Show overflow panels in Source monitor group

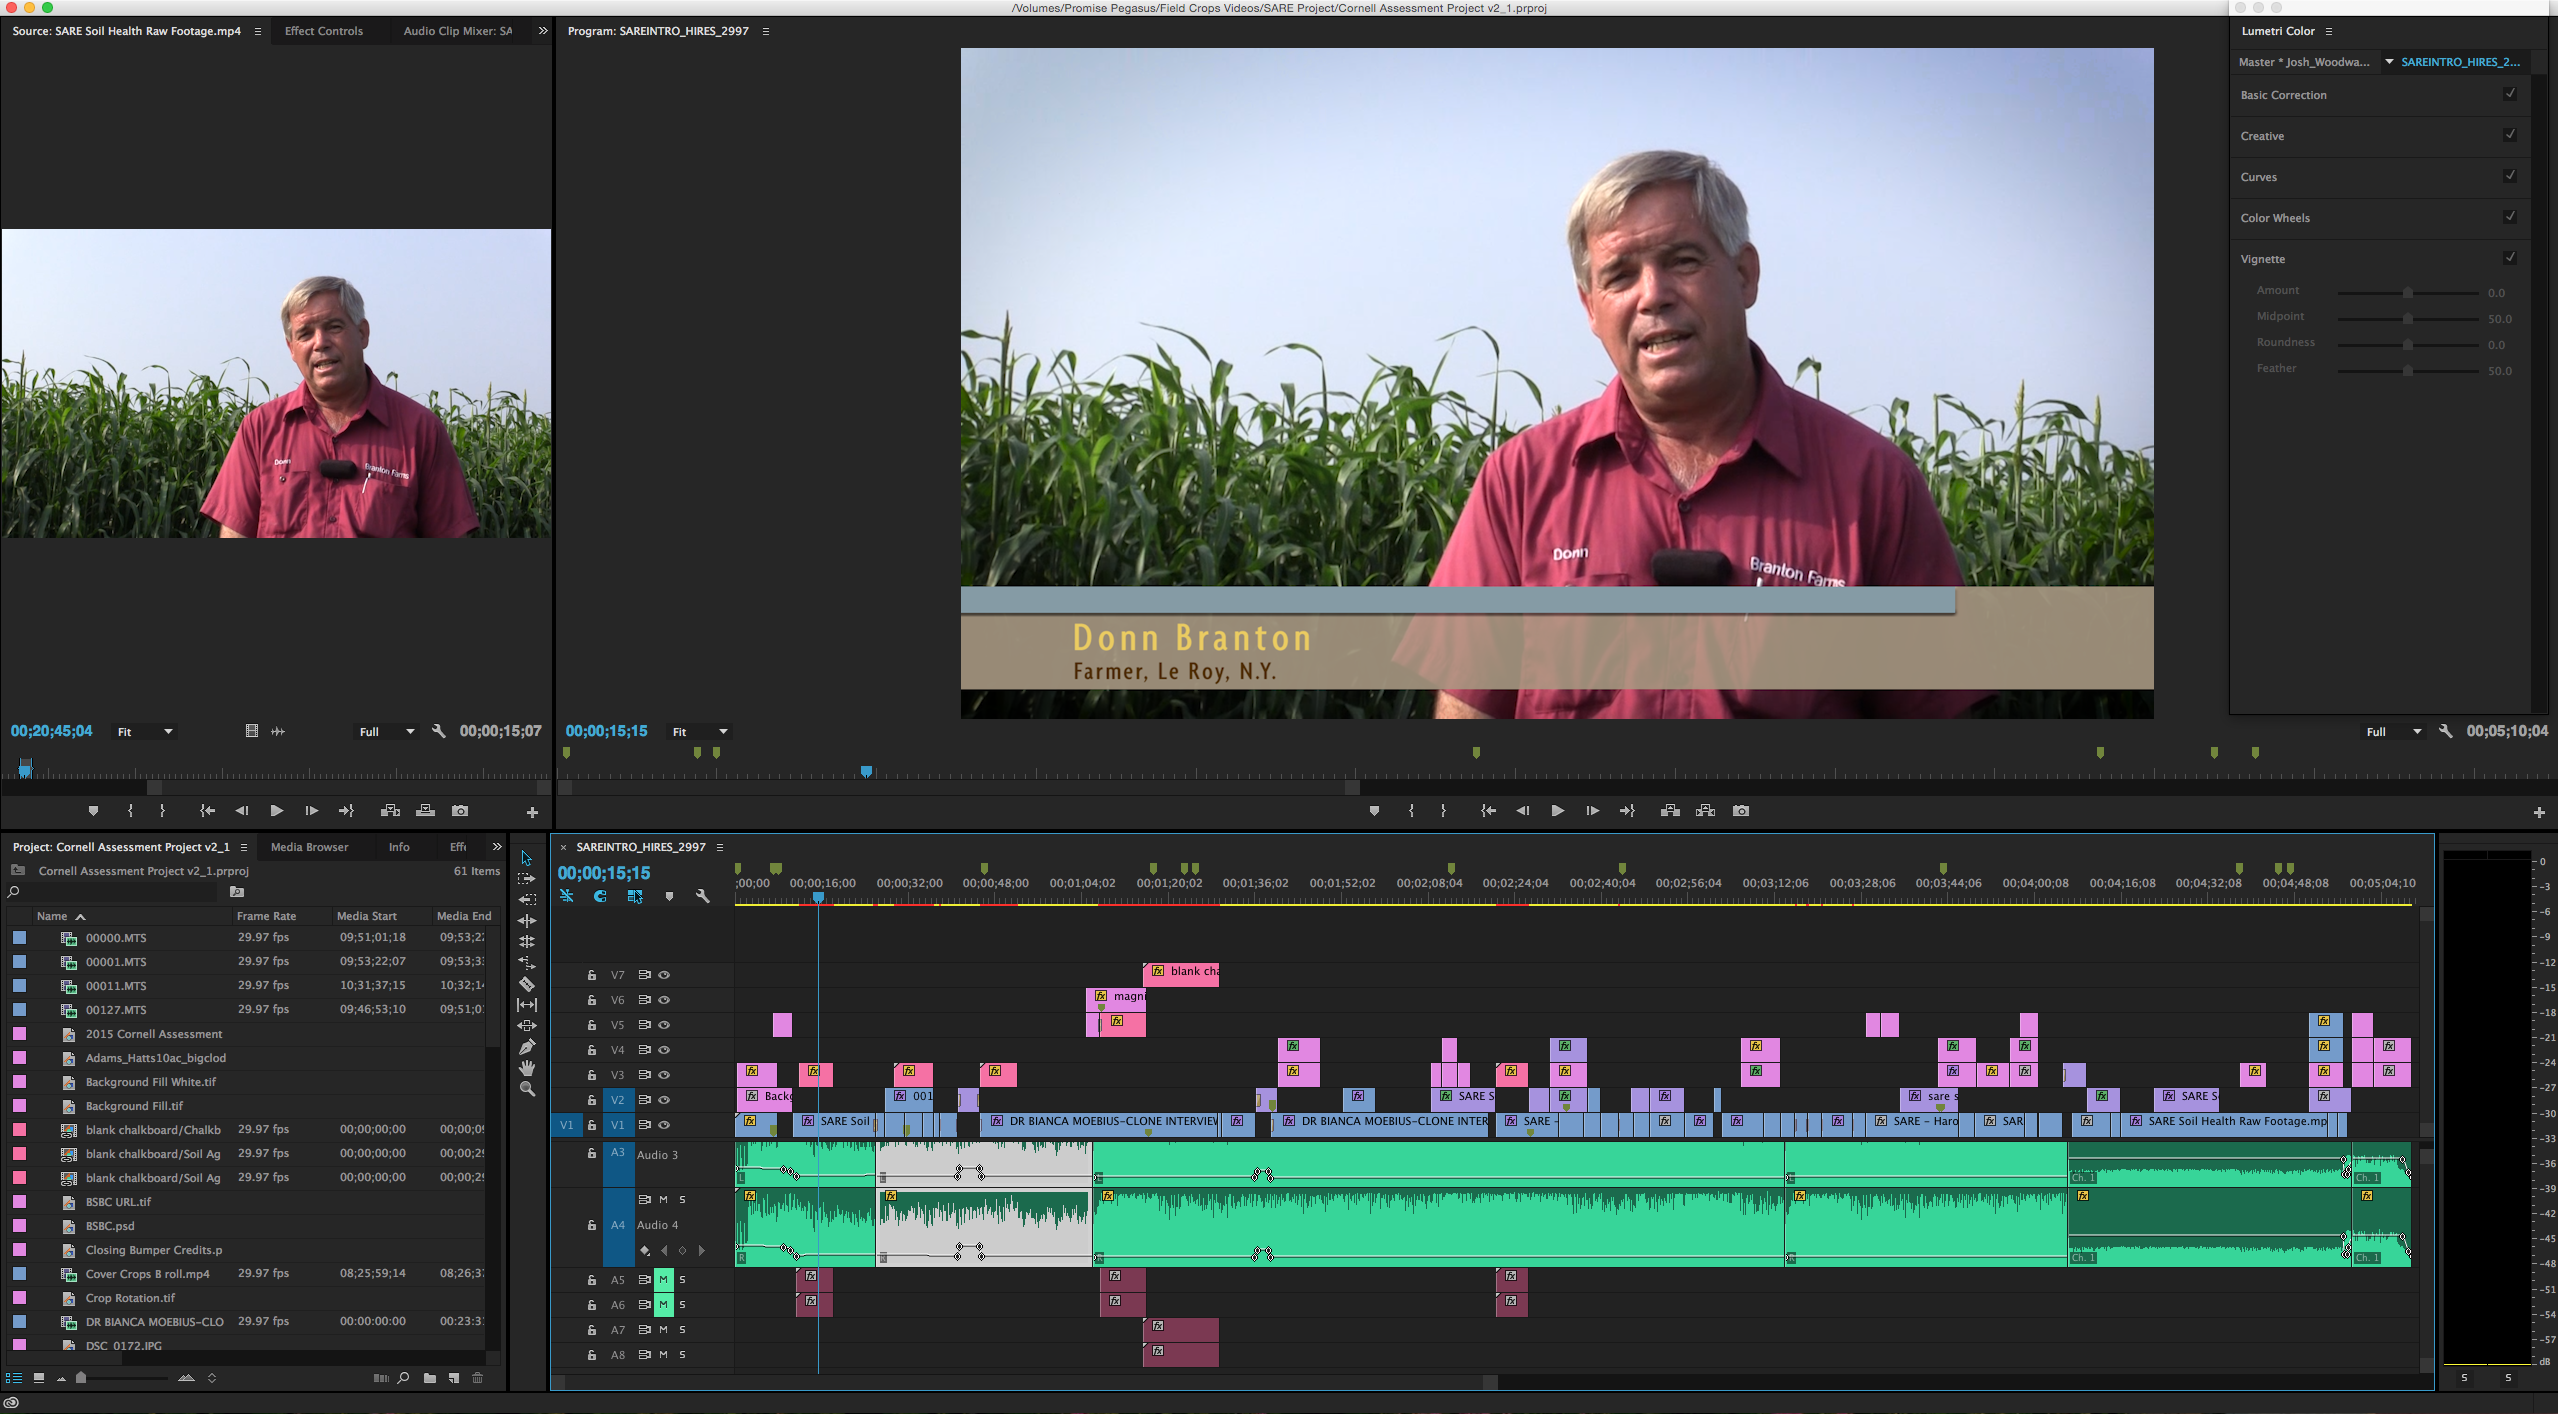(543, 31)
